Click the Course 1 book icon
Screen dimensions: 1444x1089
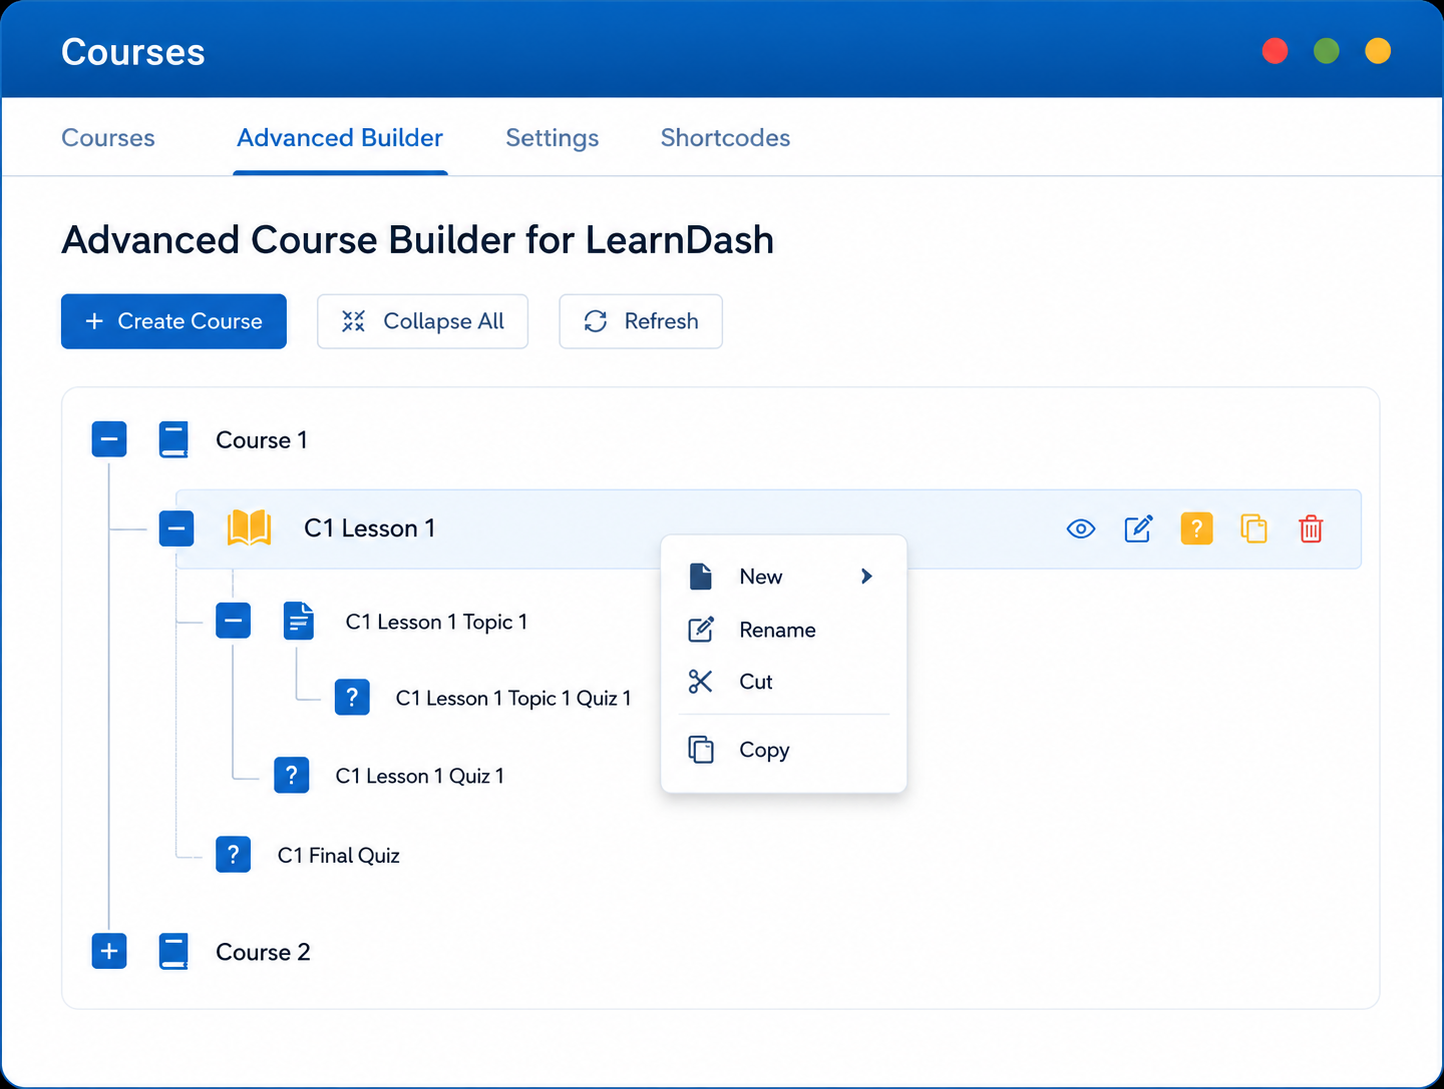pyautogui.click(x=174, y=440)
